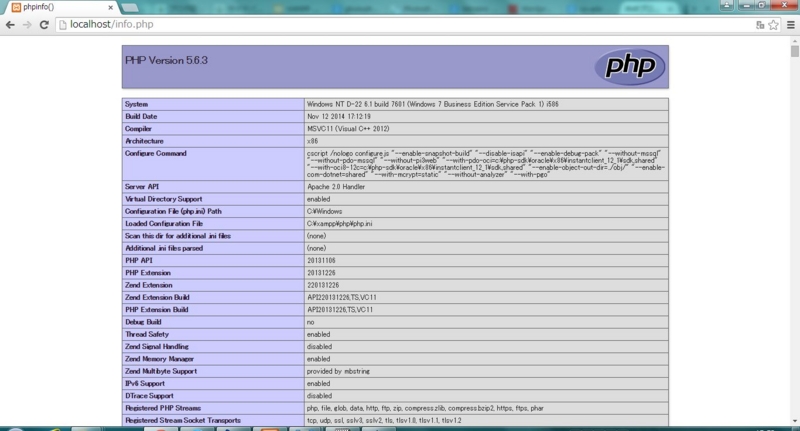This screenshot has height=431, width=800.
Task: Select Server API value Apache 2.0 Handler
Action: click(336, 187)
